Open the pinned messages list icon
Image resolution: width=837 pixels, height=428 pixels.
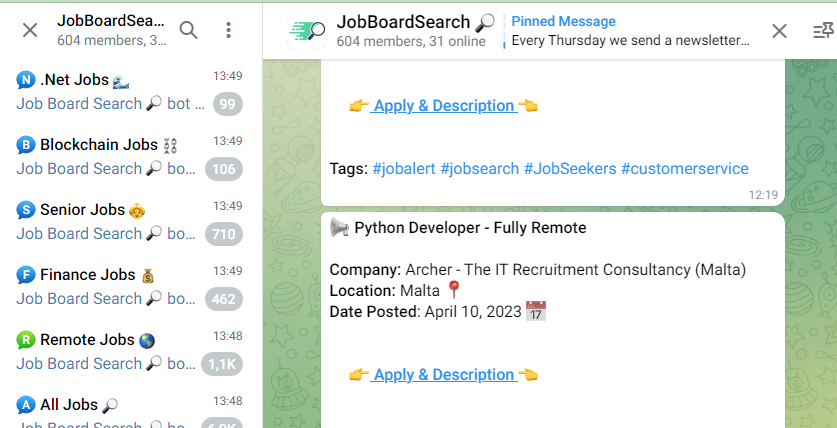point(822,31)
